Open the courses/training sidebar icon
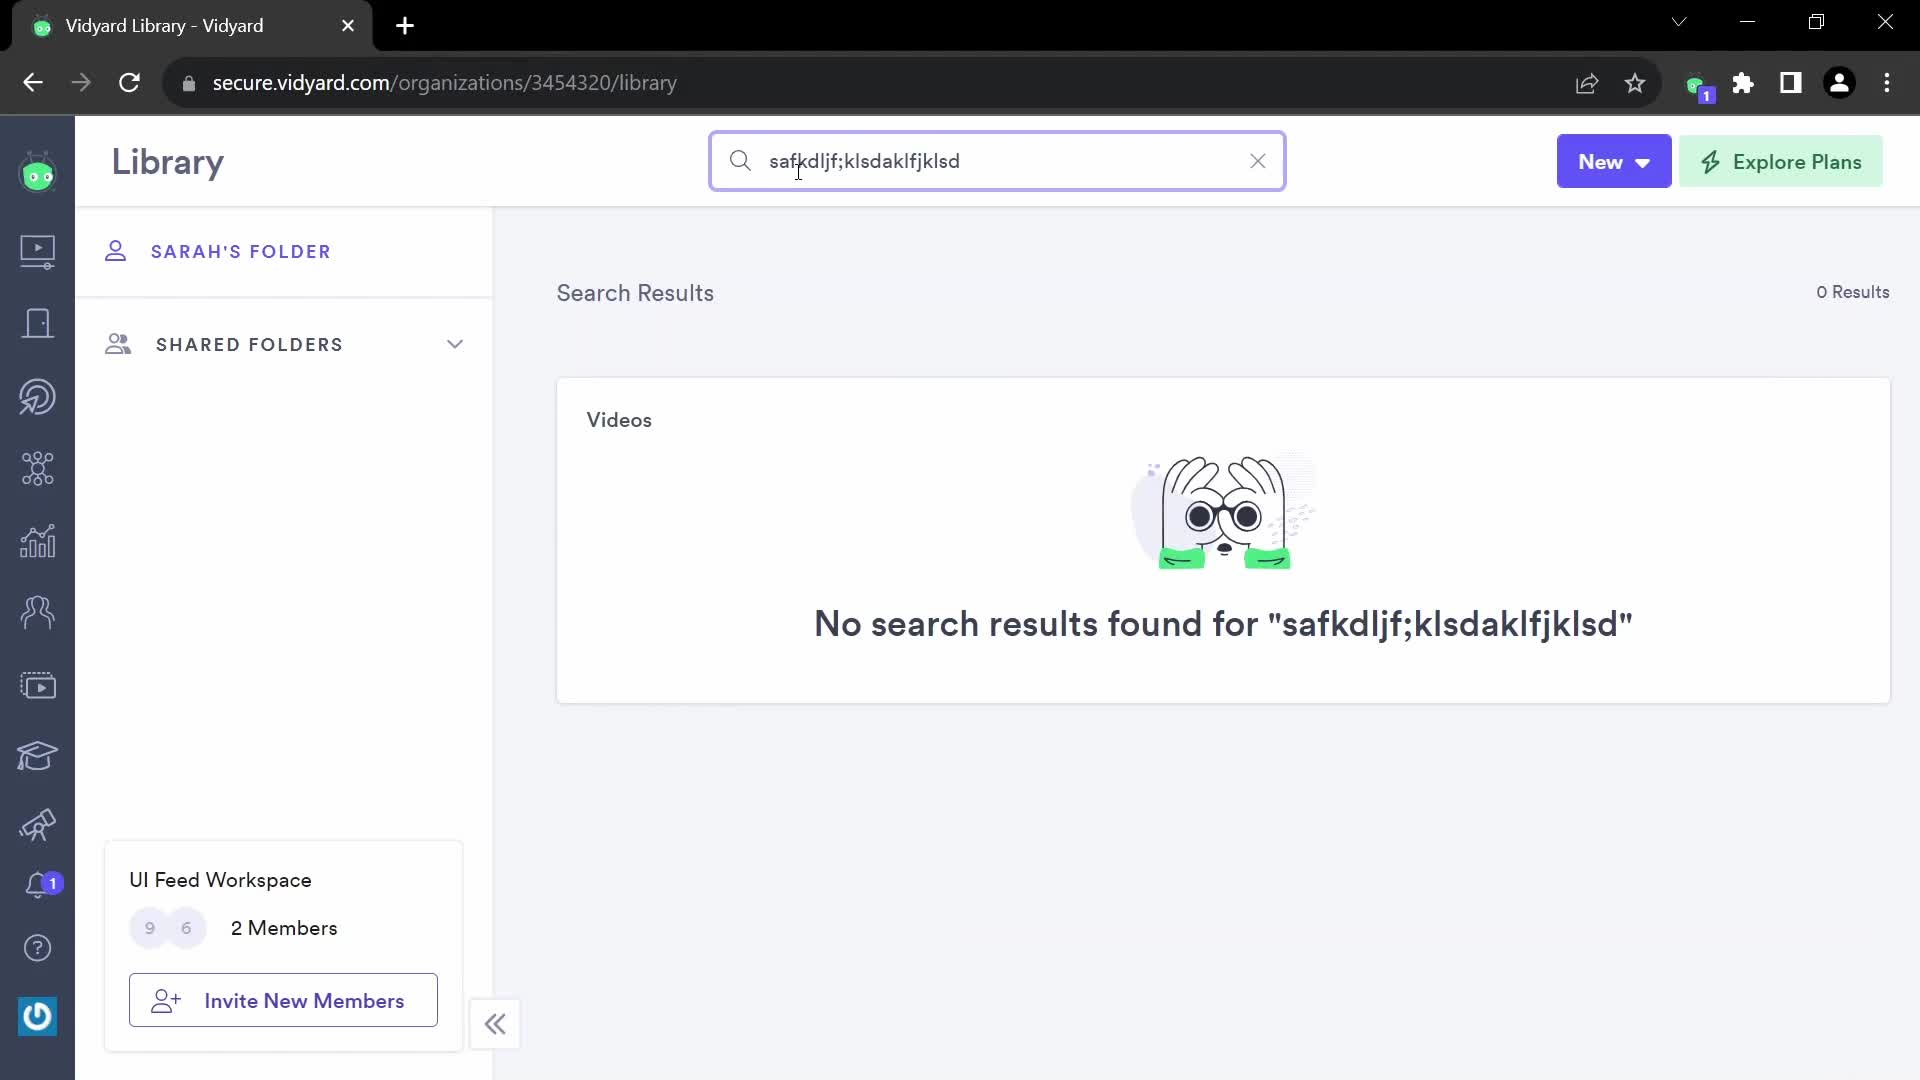Viewport: 1920px width, 1080px height. click(37, 754)
